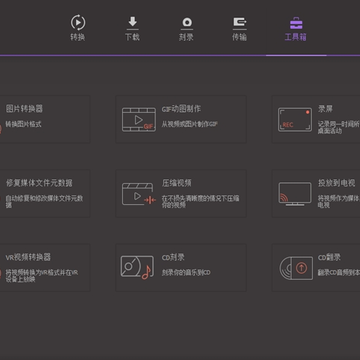Switch to the 转换 tab label
Viewport: 360px width, 360px height.
point(78,37)
